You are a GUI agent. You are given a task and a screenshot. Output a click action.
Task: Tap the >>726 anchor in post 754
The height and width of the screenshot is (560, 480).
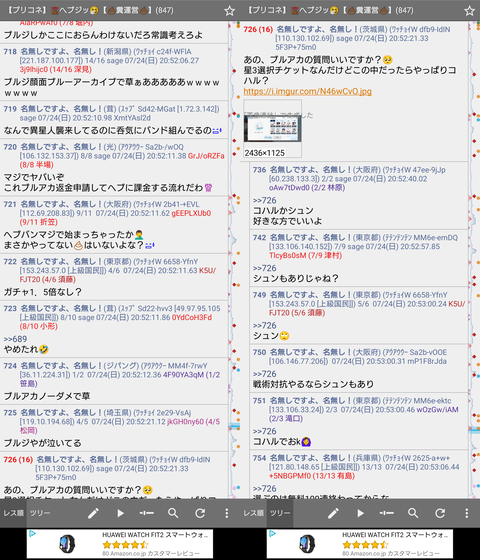click(x=265, y=488)
